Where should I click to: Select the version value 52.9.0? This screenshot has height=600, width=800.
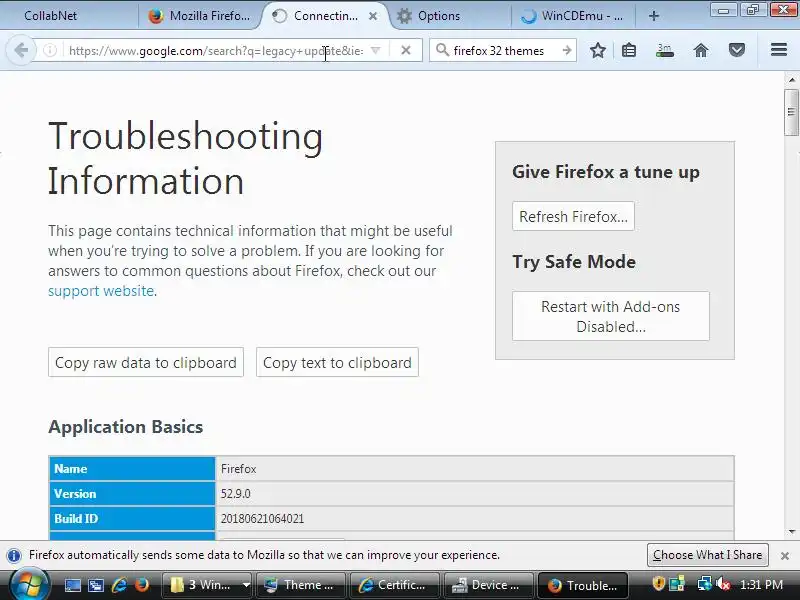236,494
